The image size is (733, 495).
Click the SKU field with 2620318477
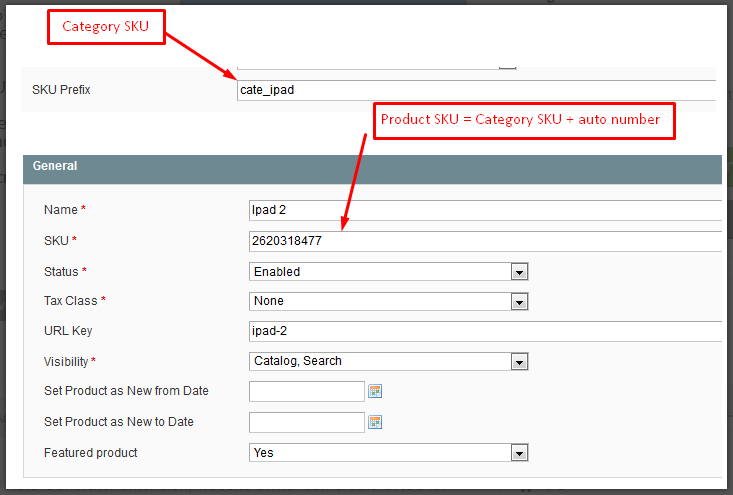click(485, 241)
